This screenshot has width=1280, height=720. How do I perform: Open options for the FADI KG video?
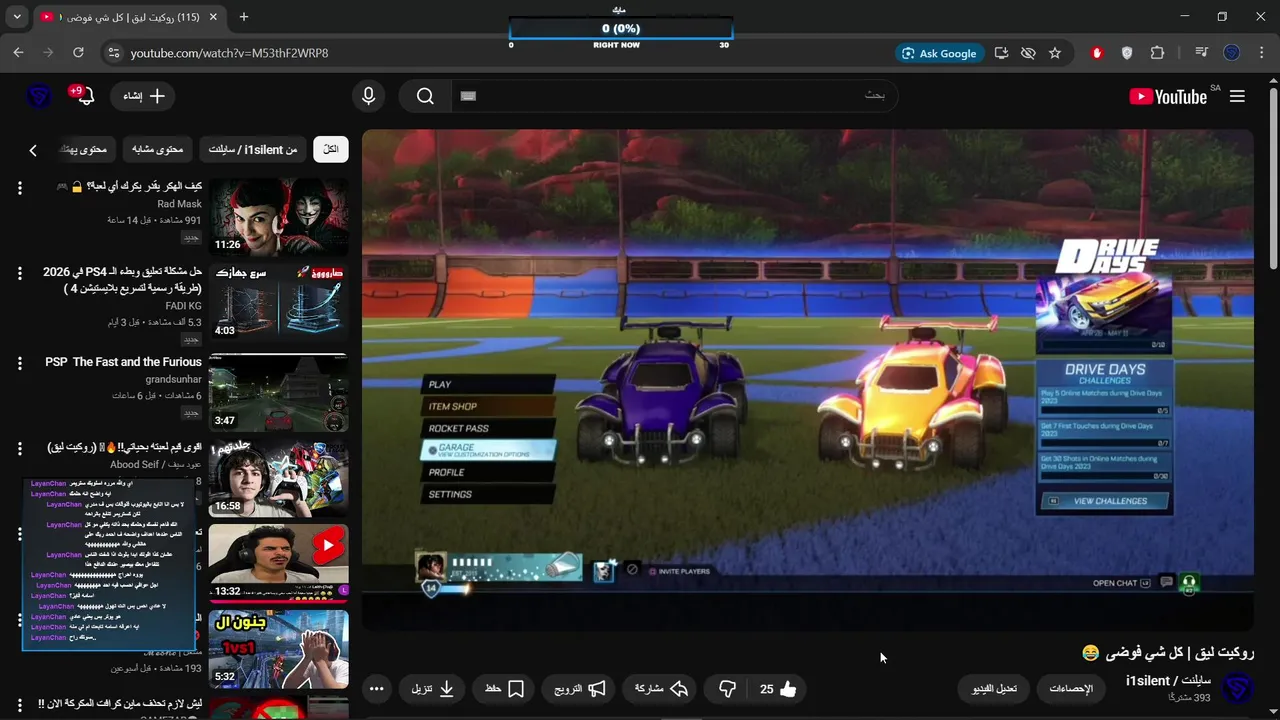pyautogui.click(x=19, y=273)
